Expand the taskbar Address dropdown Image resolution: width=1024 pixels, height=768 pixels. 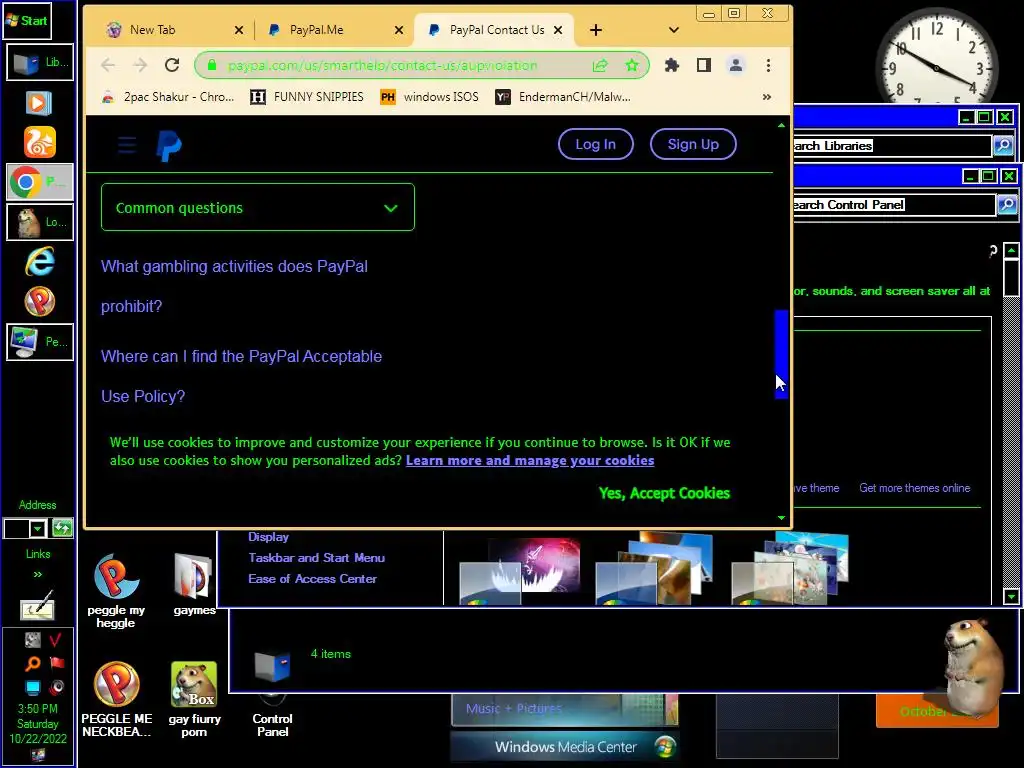[x=37, y=528]
